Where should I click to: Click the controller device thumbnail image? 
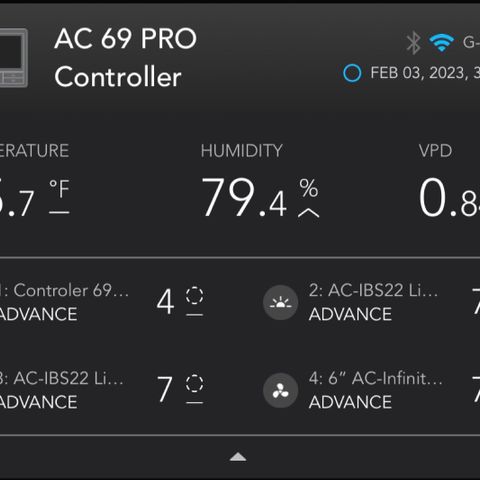click(x=13, y=58)
